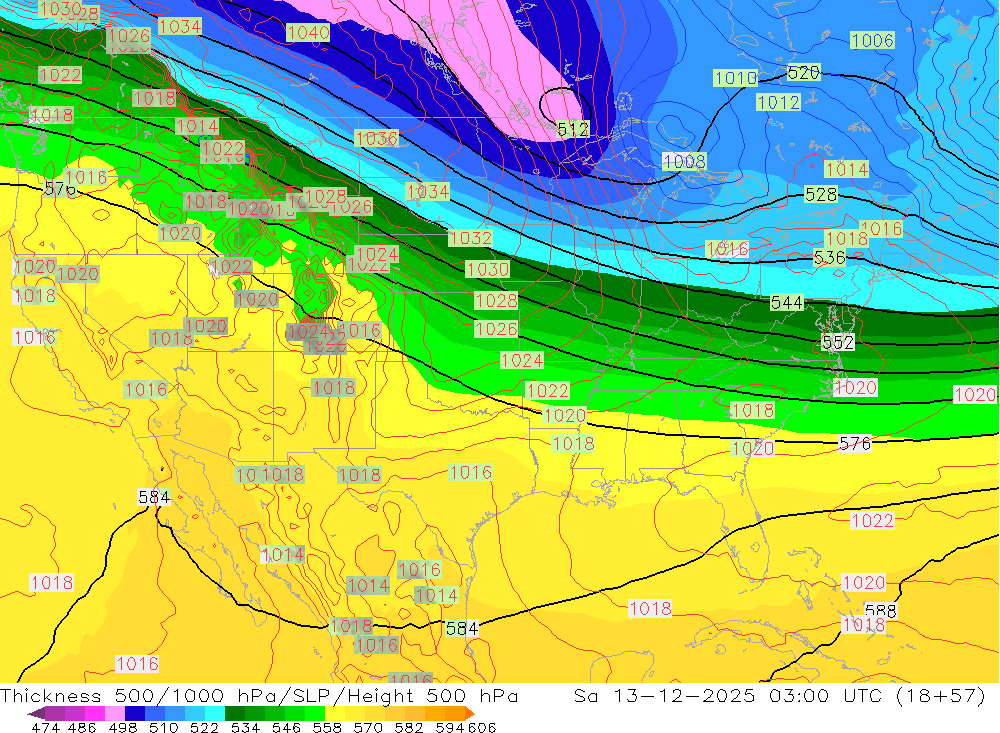Click the legend value '510'
1000x733 pixels.
[163, 727]
